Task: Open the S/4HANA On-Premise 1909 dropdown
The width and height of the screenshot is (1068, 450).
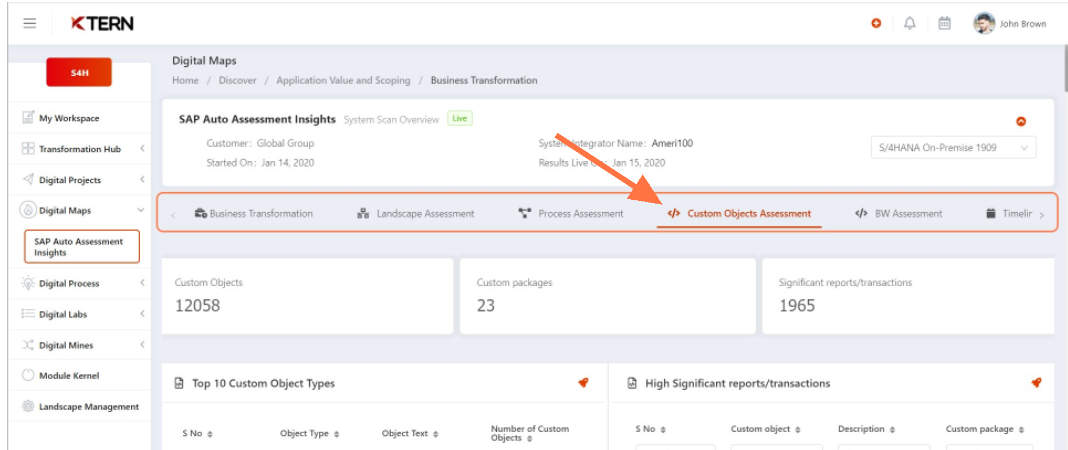Action: point(954,148)
